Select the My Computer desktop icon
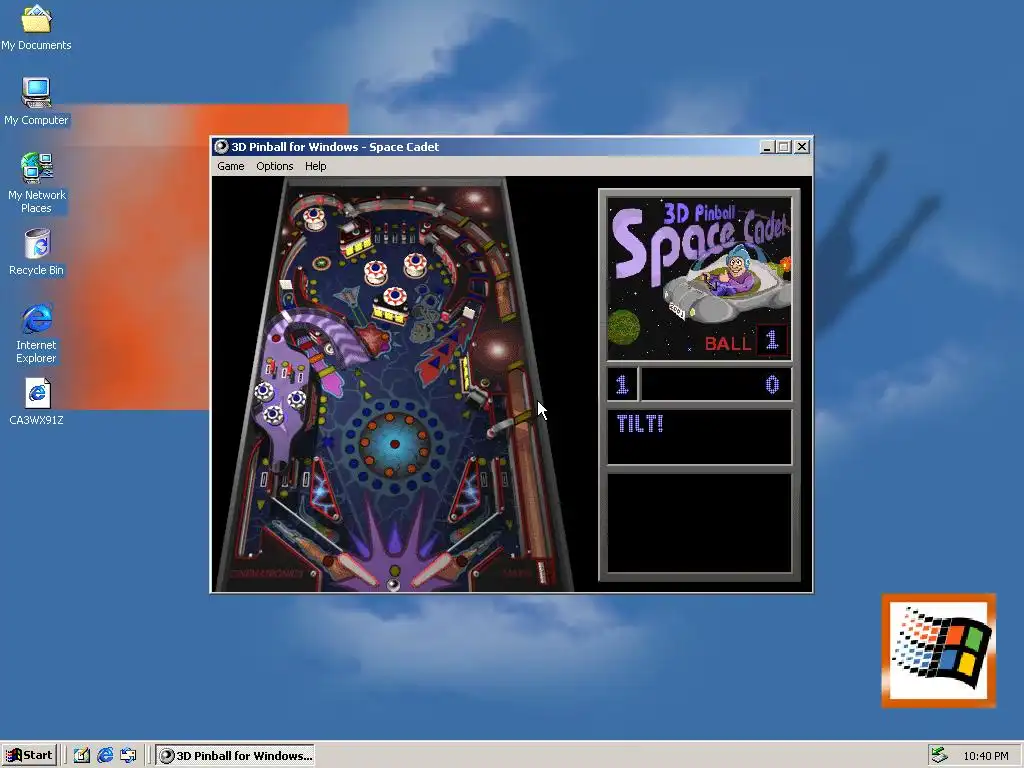Viewport: 1024px width, 768px height. coord(36,102)
